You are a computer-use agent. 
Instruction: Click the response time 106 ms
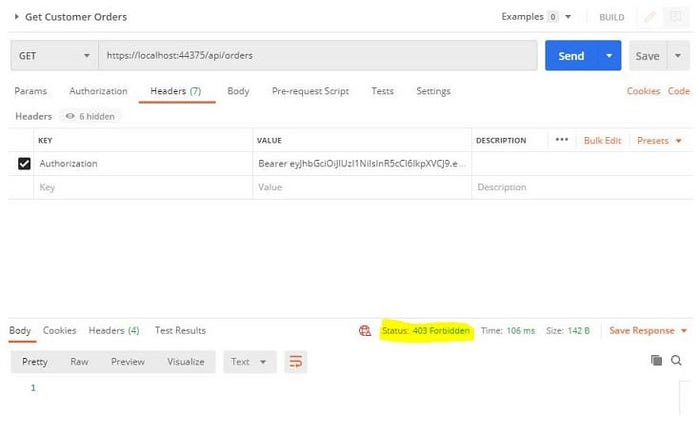point(508,331)
